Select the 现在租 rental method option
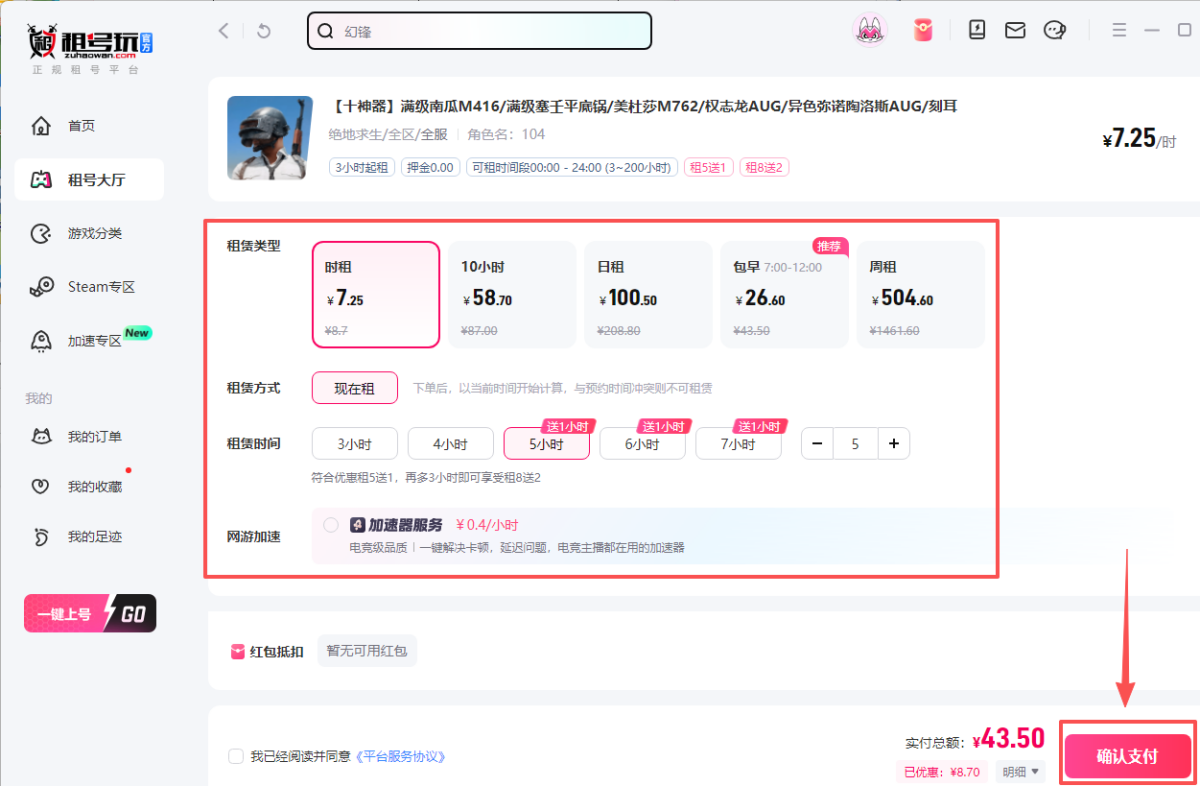This screenshot has height=786, width=1200. (354, 388)
